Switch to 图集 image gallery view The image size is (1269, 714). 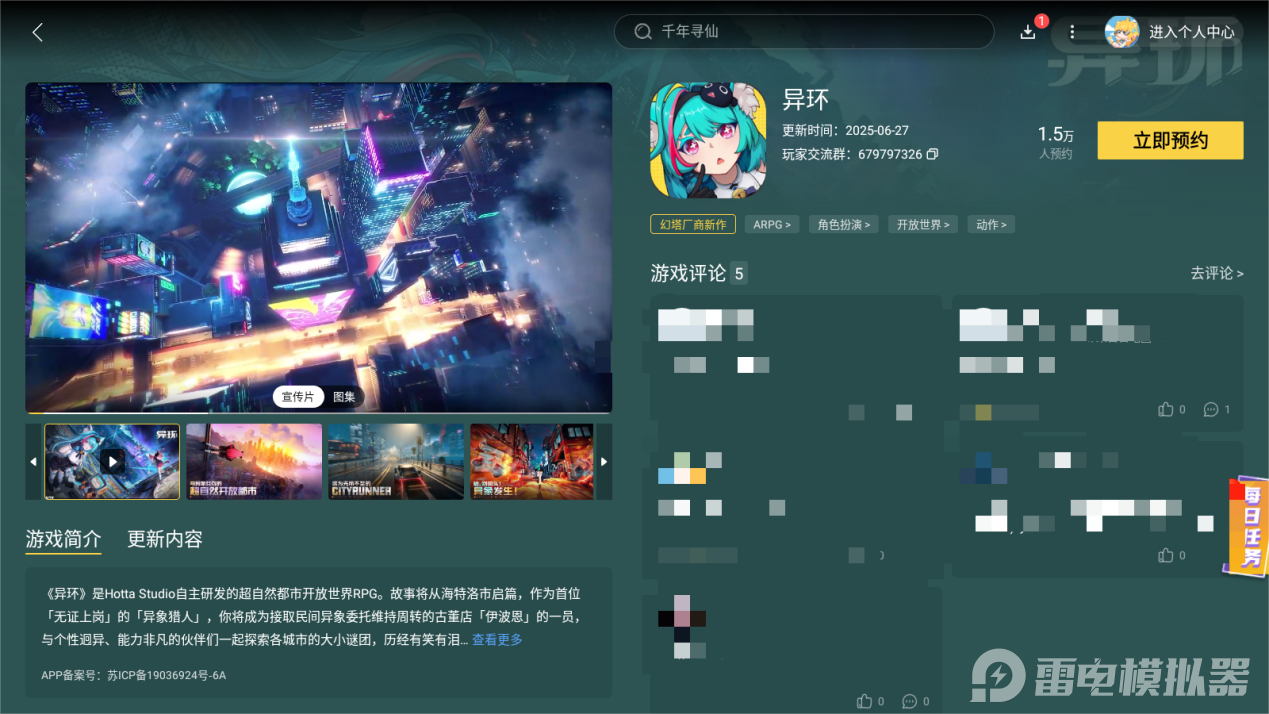tap(344, 396)
